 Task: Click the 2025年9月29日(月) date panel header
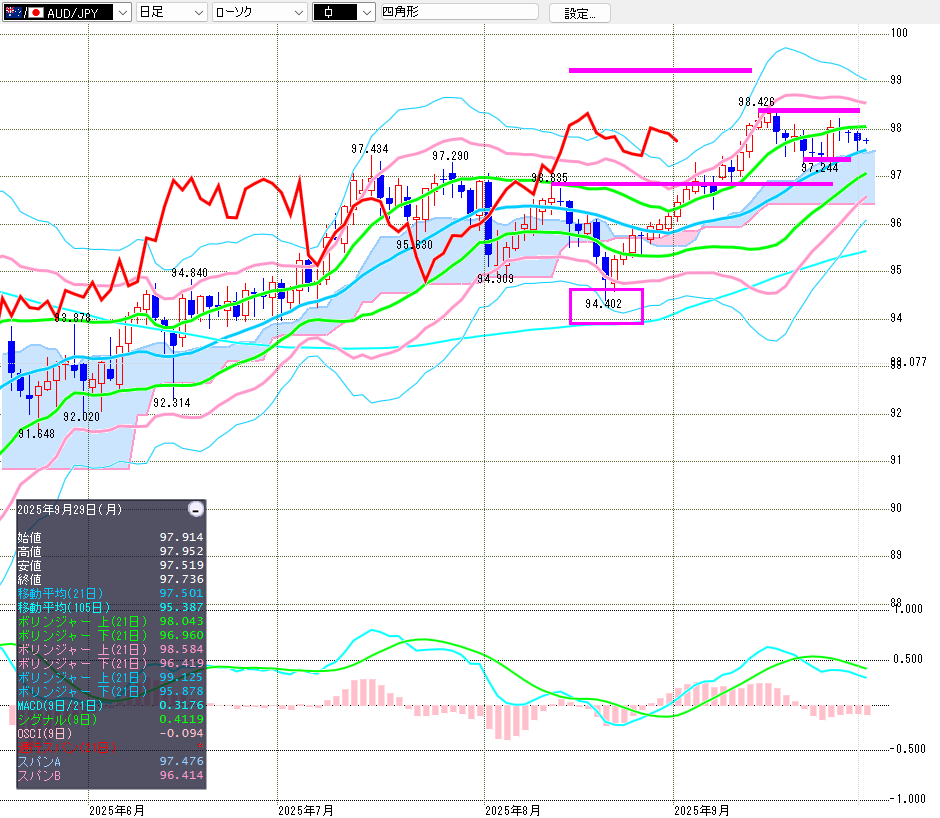70,509
